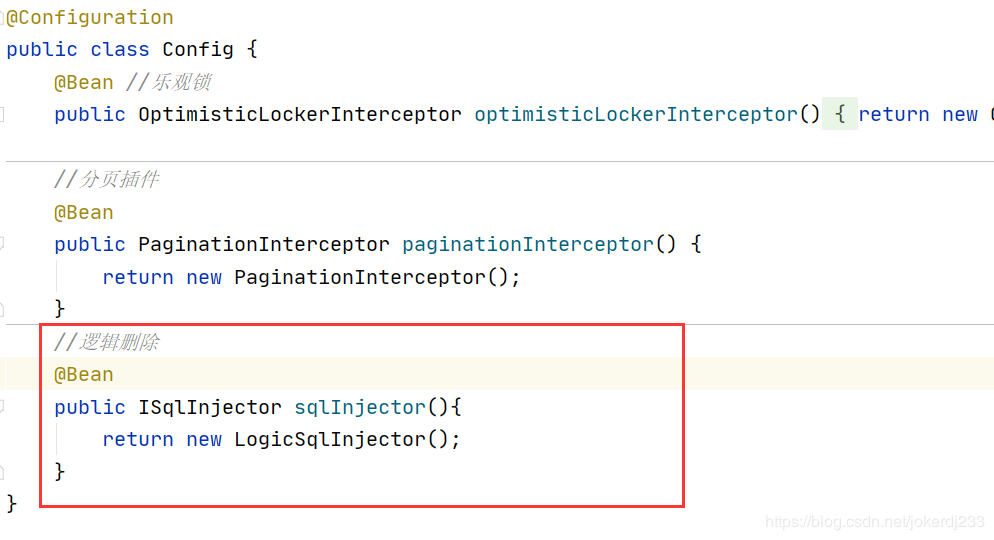
Task: Click new PaginationInterceptor() constructor call
Action: coord(353,277)
